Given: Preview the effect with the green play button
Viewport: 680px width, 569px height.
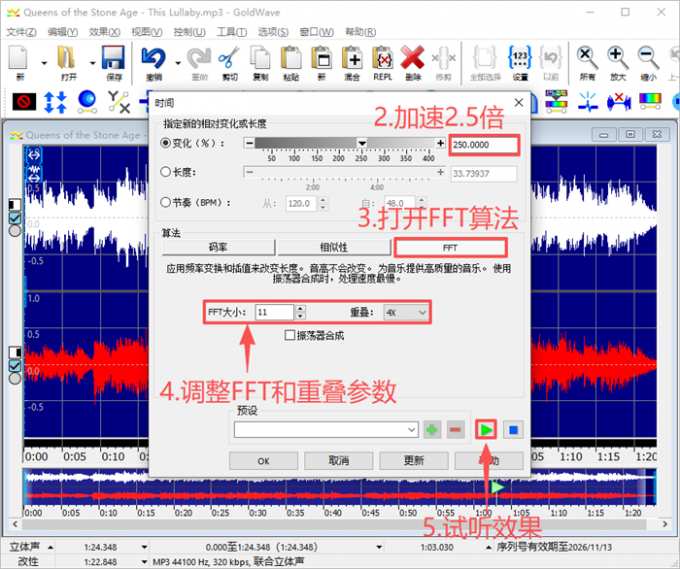Looking at the screenshot, I should tap(486, 430).
